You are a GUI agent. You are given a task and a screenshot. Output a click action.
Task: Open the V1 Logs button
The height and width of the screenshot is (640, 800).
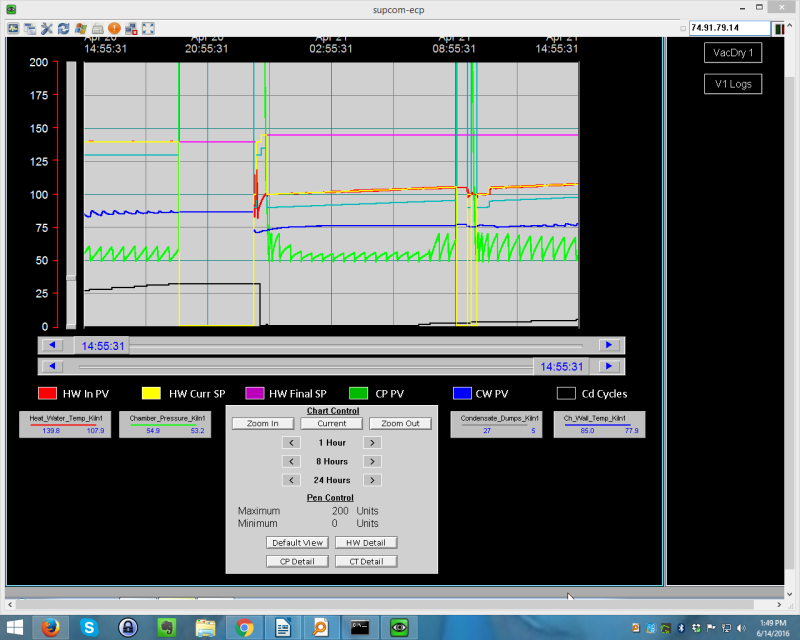pyautogui.click(x=733, y=84)
